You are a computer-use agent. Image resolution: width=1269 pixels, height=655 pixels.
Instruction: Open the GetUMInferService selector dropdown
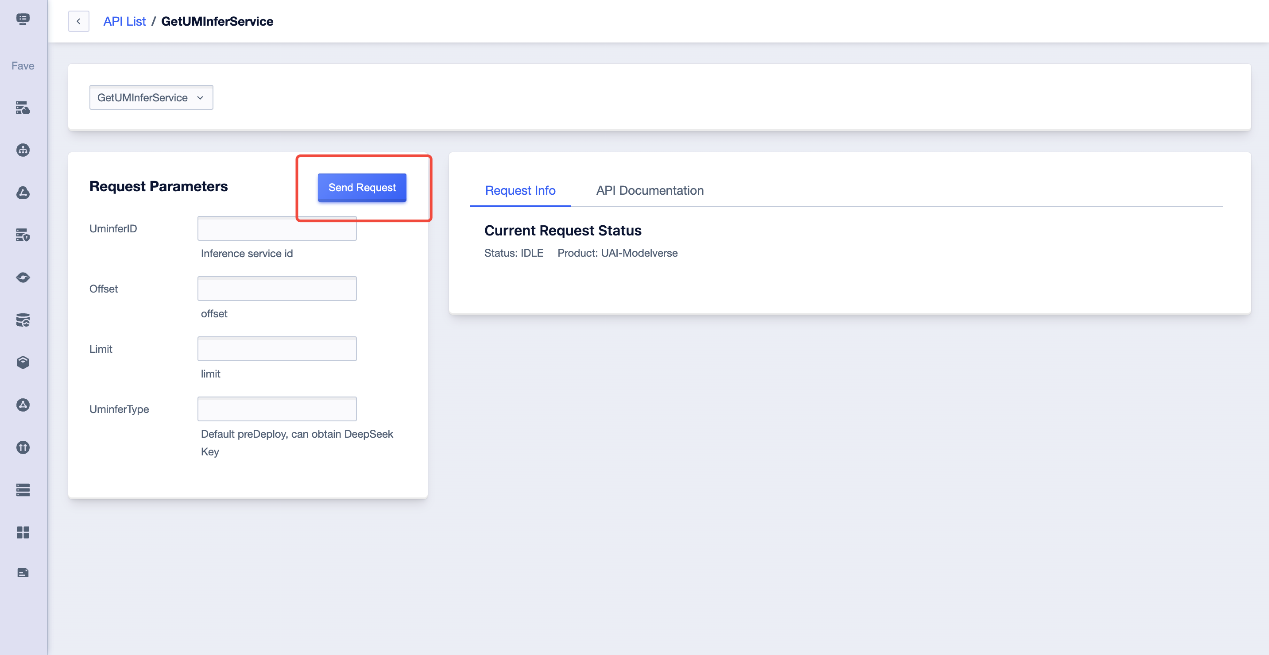pyautogui.click(x=151, y=97)
